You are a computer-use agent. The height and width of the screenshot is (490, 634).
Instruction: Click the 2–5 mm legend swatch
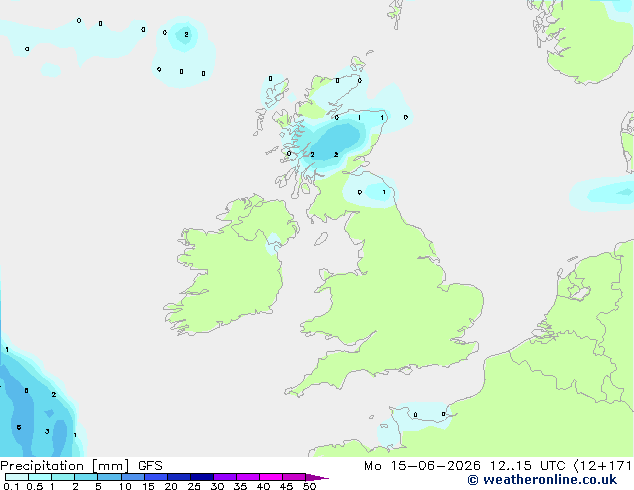(86, 477)
